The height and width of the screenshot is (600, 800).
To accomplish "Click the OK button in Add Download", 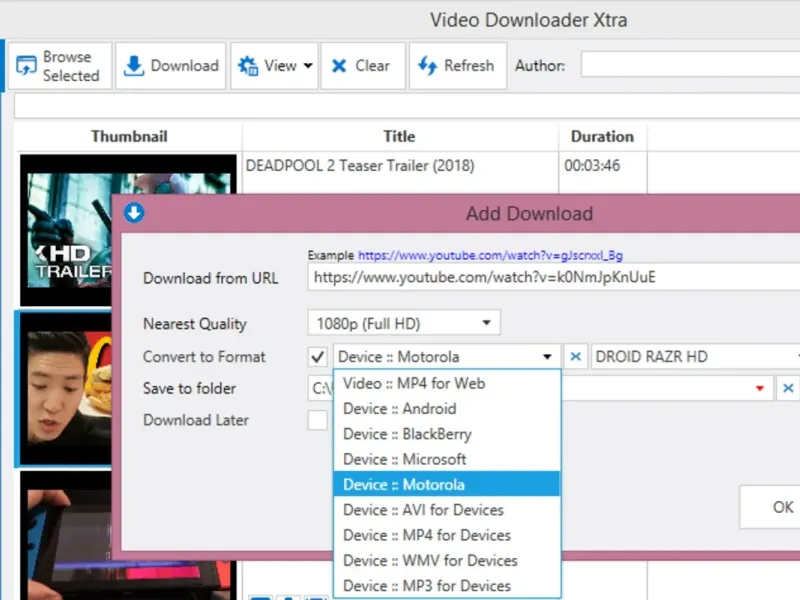I will click(770, 507).
